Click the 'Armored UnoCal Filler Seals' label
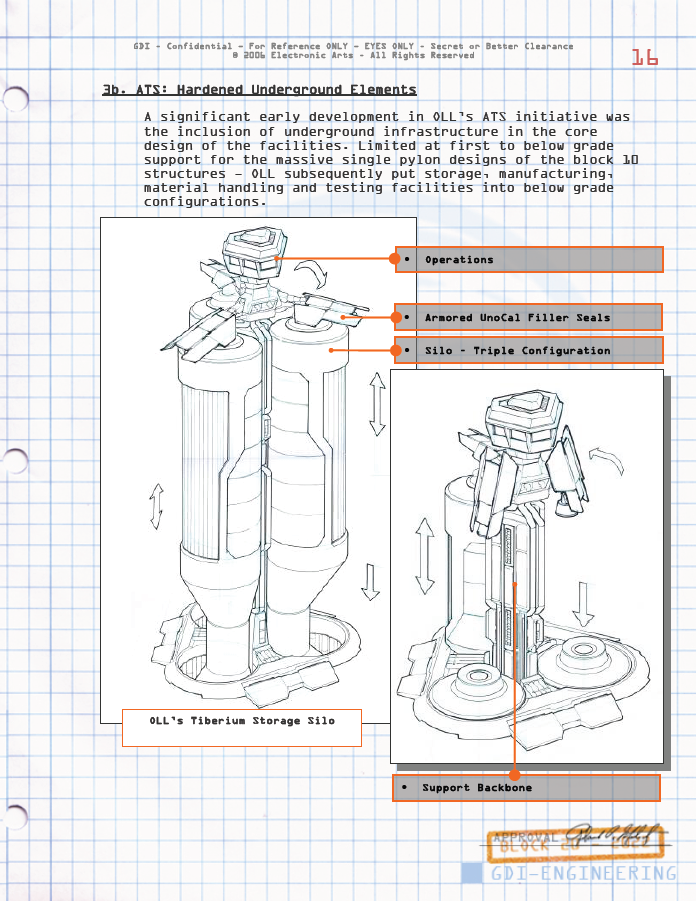The height and width of the screenshot is (901, 696). [x=529, y=317]
